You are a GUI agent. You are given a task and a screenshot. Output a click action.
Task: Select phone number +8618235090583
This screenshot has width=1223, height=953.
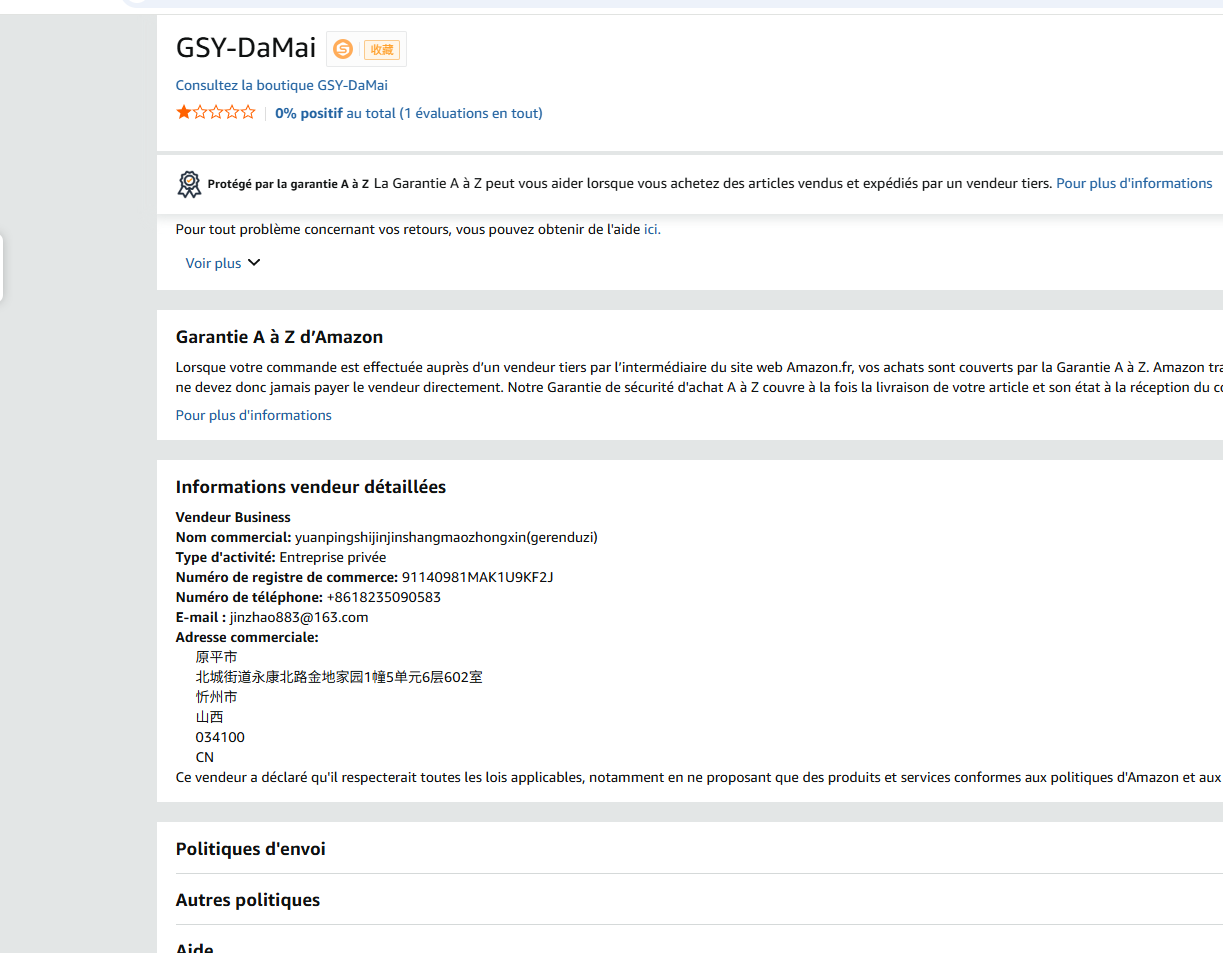[384, 597]
